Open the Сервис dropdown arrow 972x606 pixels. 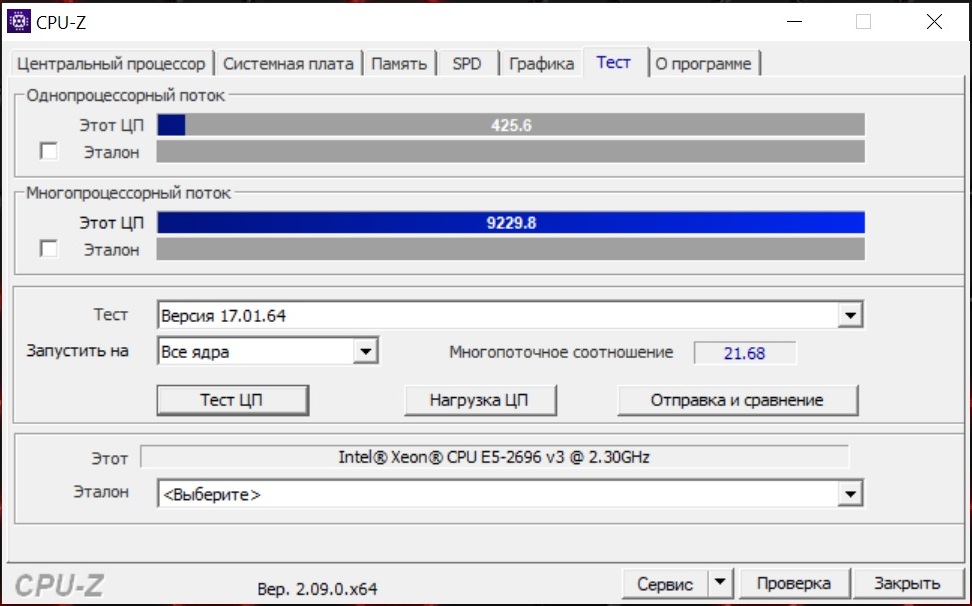click(x=720, y=582)
